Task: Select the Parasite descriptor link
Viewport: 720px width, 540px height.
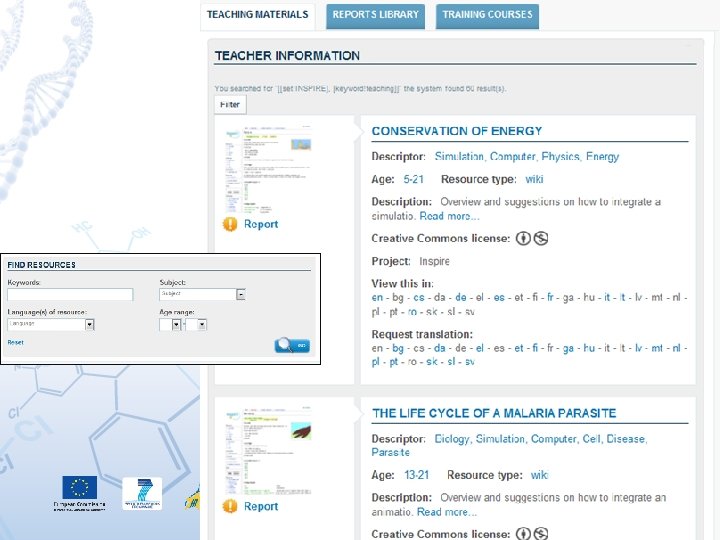Action: coord(390,452)
